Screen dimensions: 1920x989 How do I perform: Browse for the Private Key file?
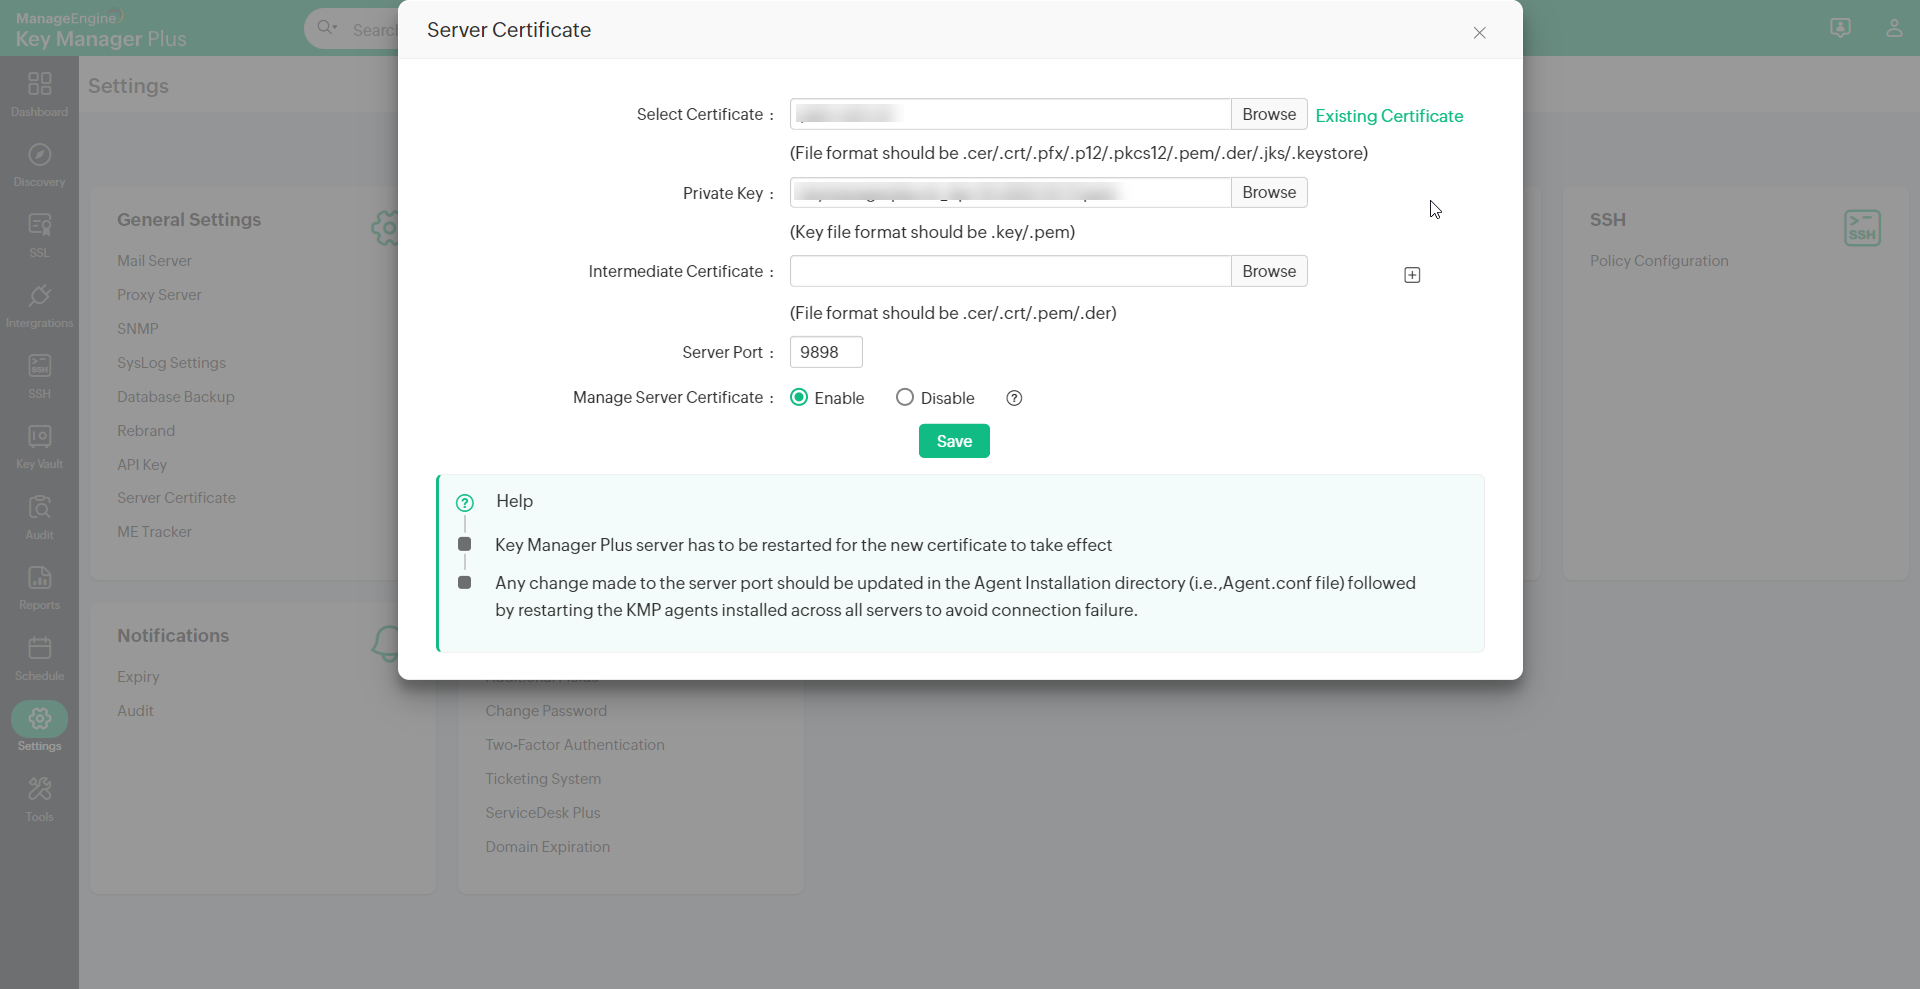coord(1268,192)
